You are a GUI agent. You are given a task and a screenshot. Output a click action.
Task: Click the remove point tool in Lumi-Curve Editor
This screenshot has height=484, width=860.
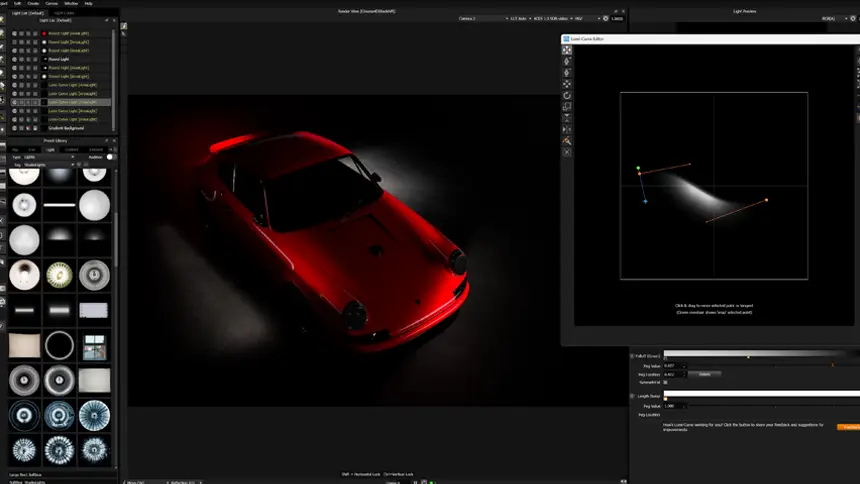(567, 73)
